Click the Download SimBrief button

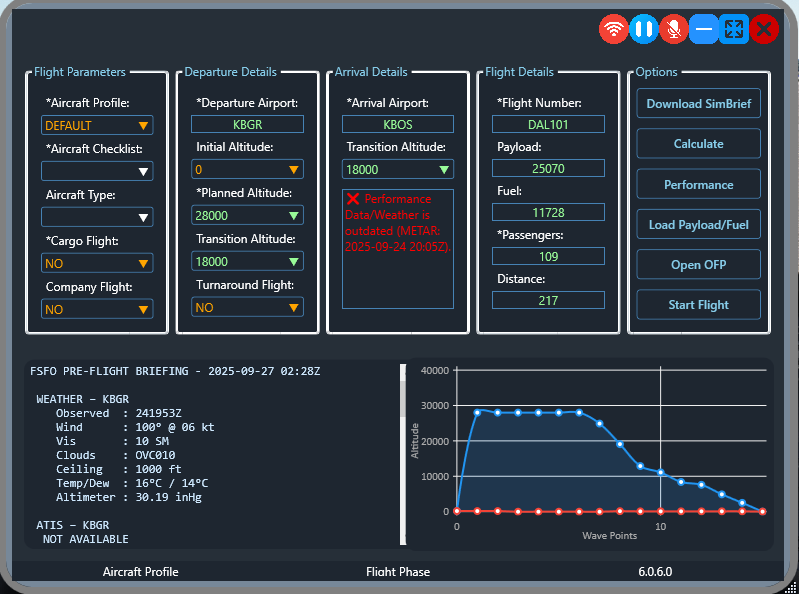point(698,104)
